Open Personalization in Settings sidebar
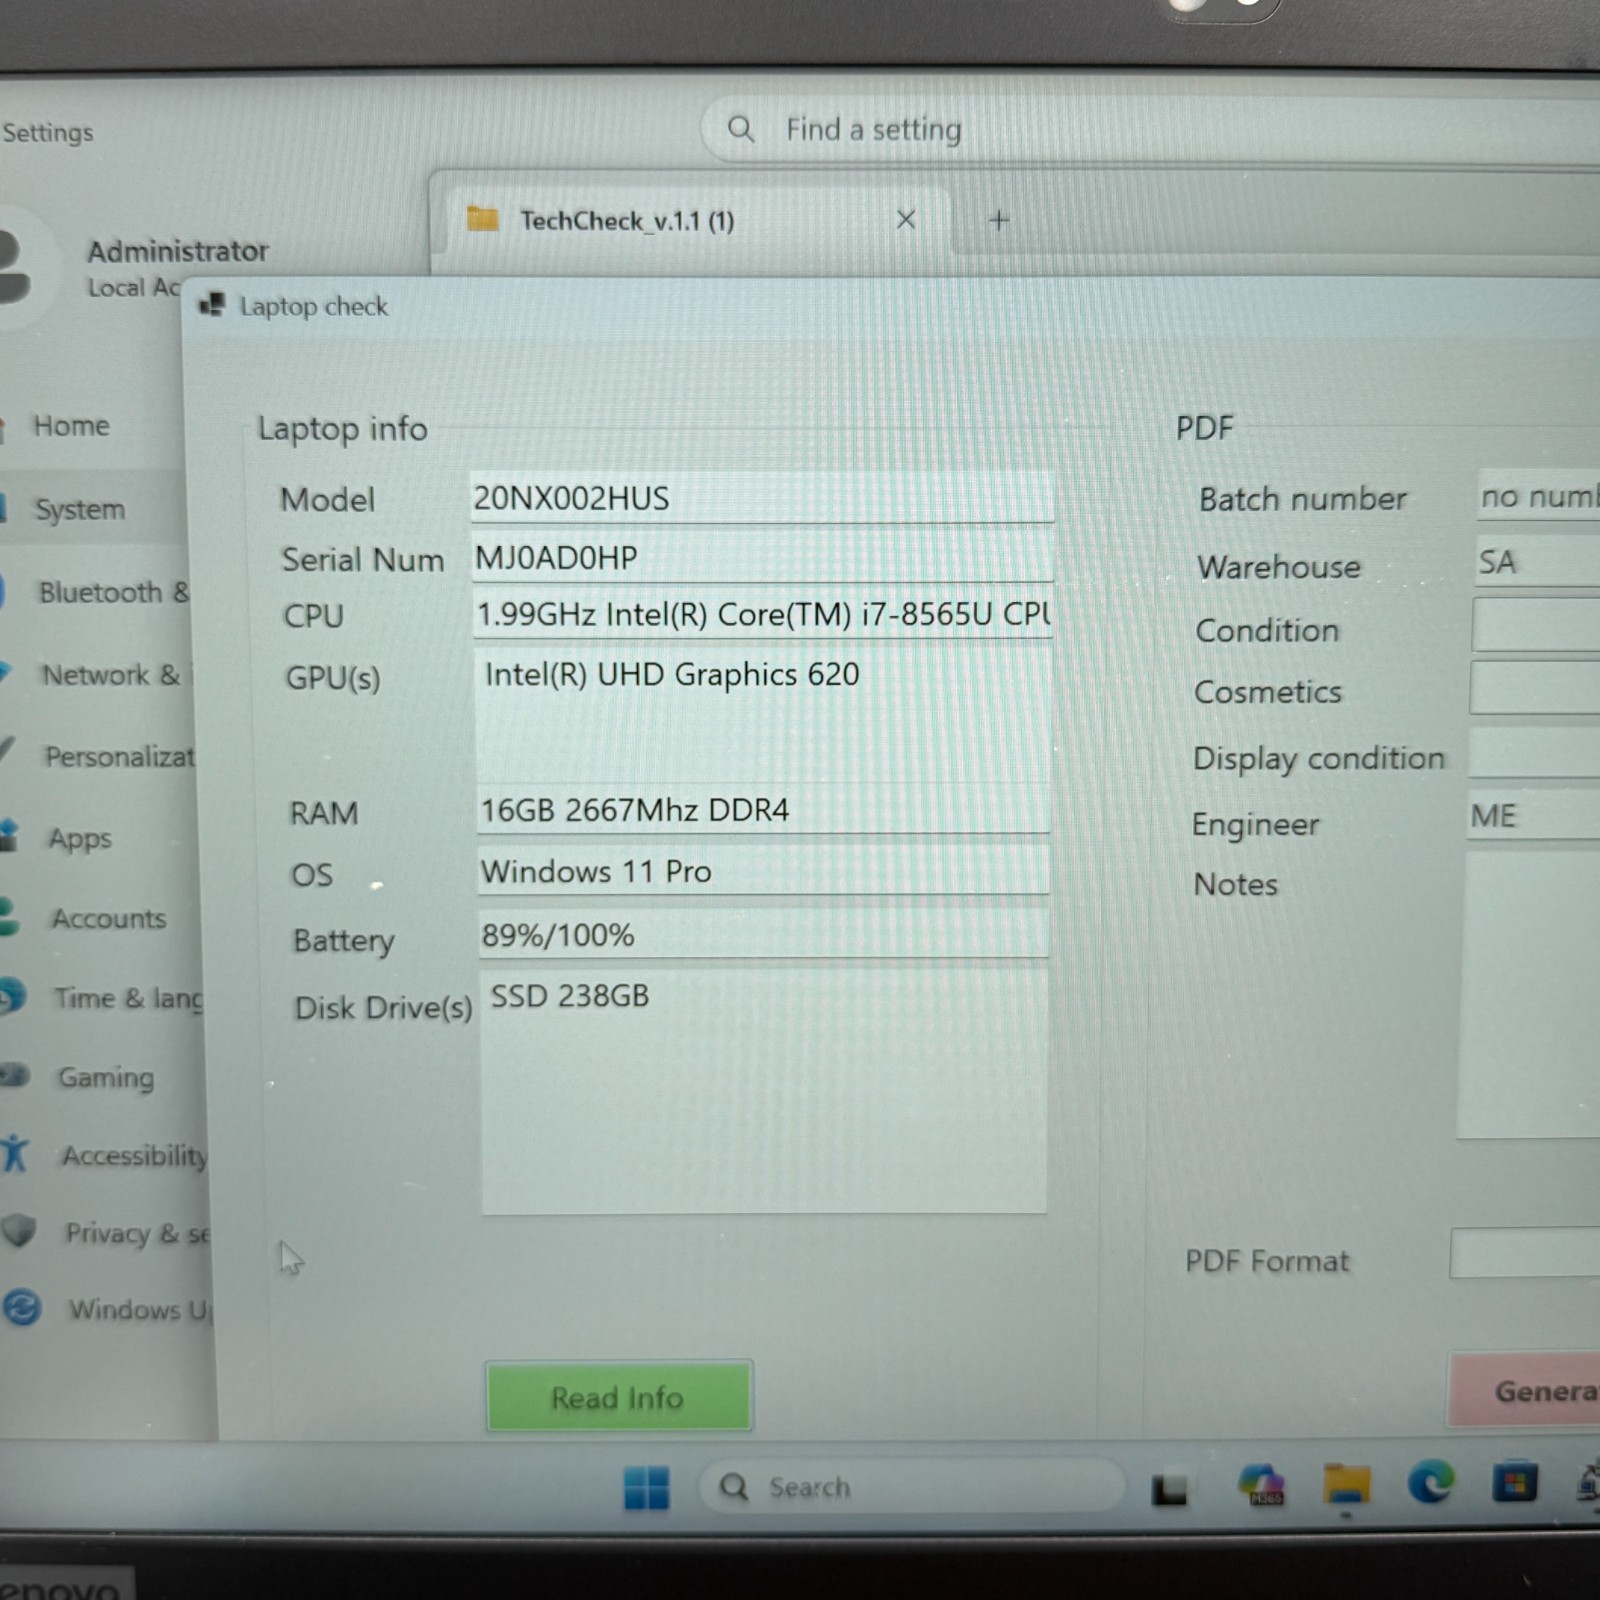The width and height of the screenshot is (1600, 1600). point(118,757)
